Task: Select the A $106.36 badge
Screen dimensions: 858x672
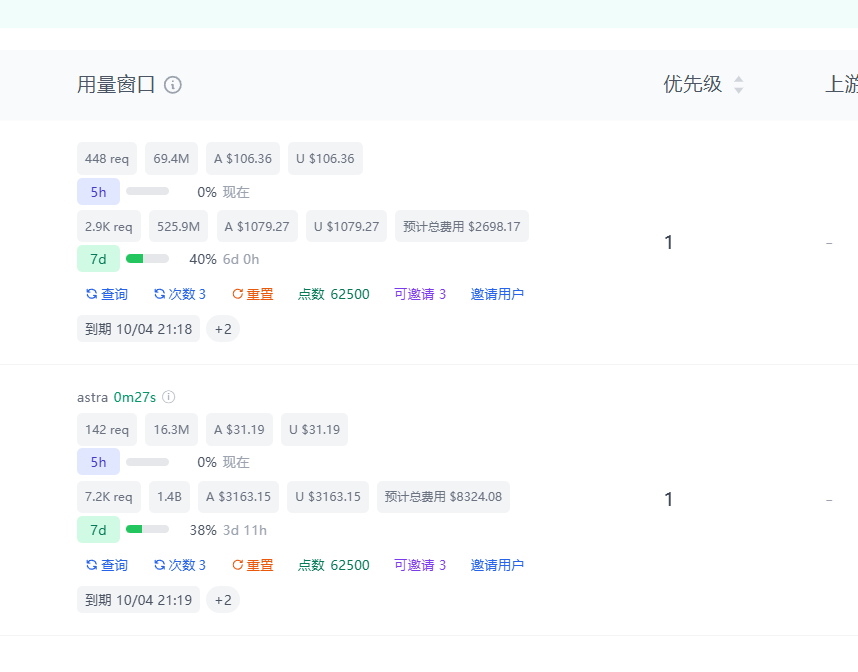Action: 243,159
